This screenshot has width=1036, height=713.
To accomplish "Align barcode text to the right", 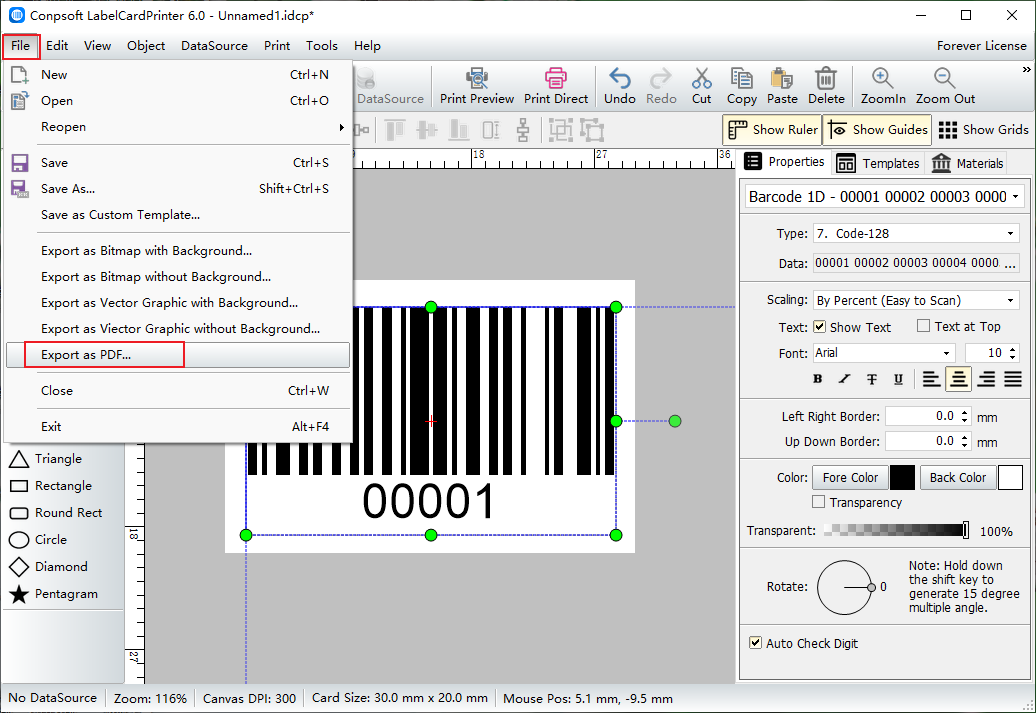I will tap(986, 379).
